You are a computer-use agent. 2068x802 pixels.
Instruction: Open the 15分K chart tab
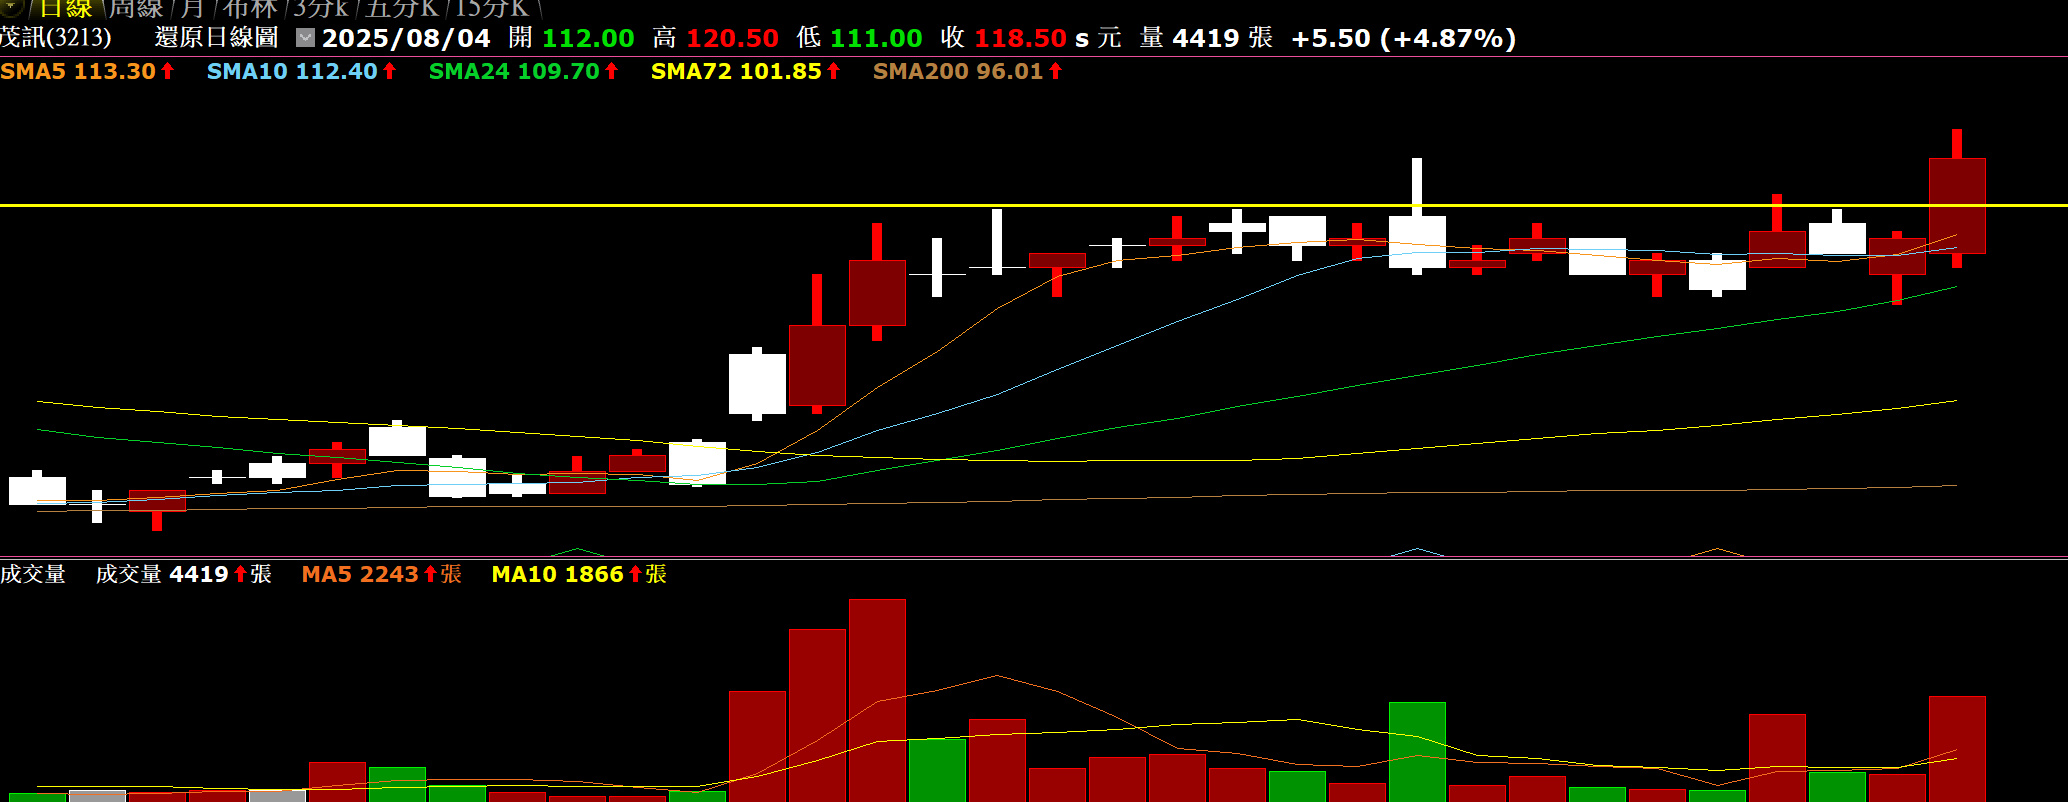[492, 8]
